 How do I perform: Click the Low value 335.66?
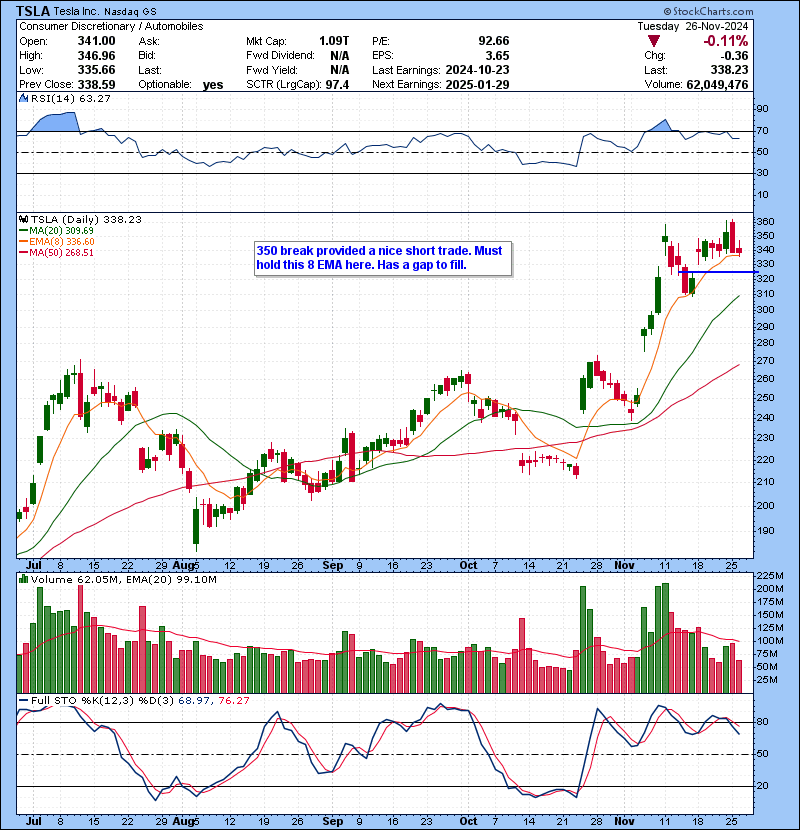point(96,70)
